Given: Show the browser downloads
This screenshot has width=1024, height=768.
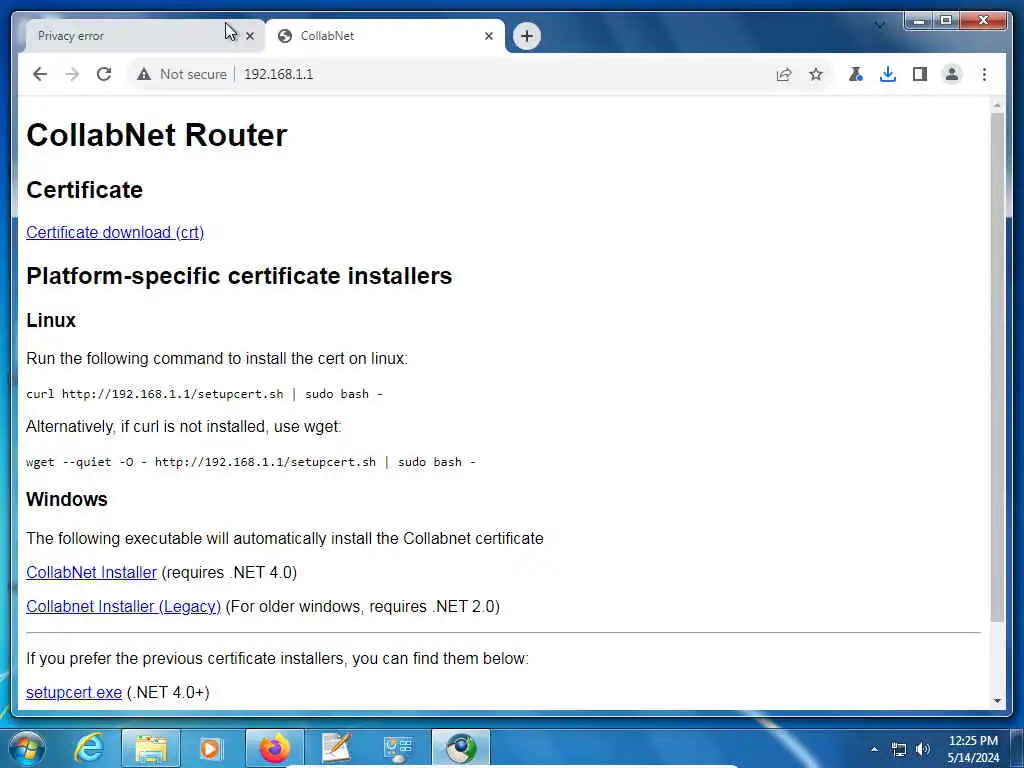Looking at the screenshot, I should coord(888,74).
